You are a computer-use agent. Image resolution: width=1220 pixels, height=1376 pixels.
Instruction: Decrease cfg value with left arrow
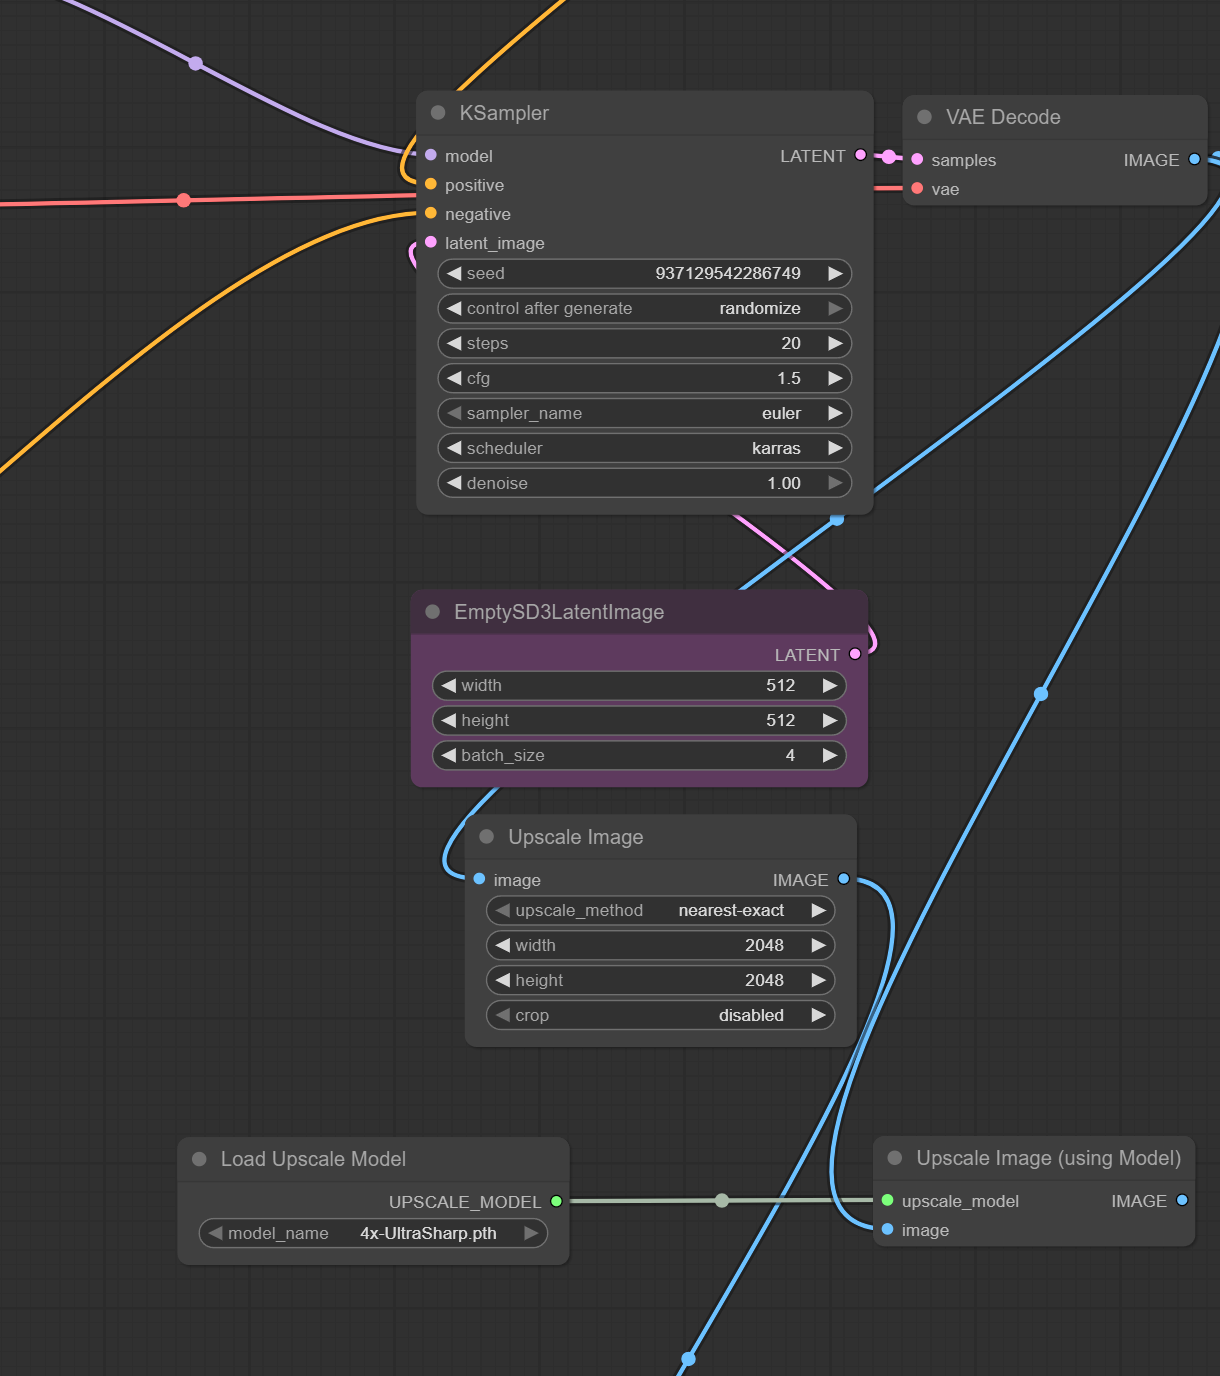point(454,378)
